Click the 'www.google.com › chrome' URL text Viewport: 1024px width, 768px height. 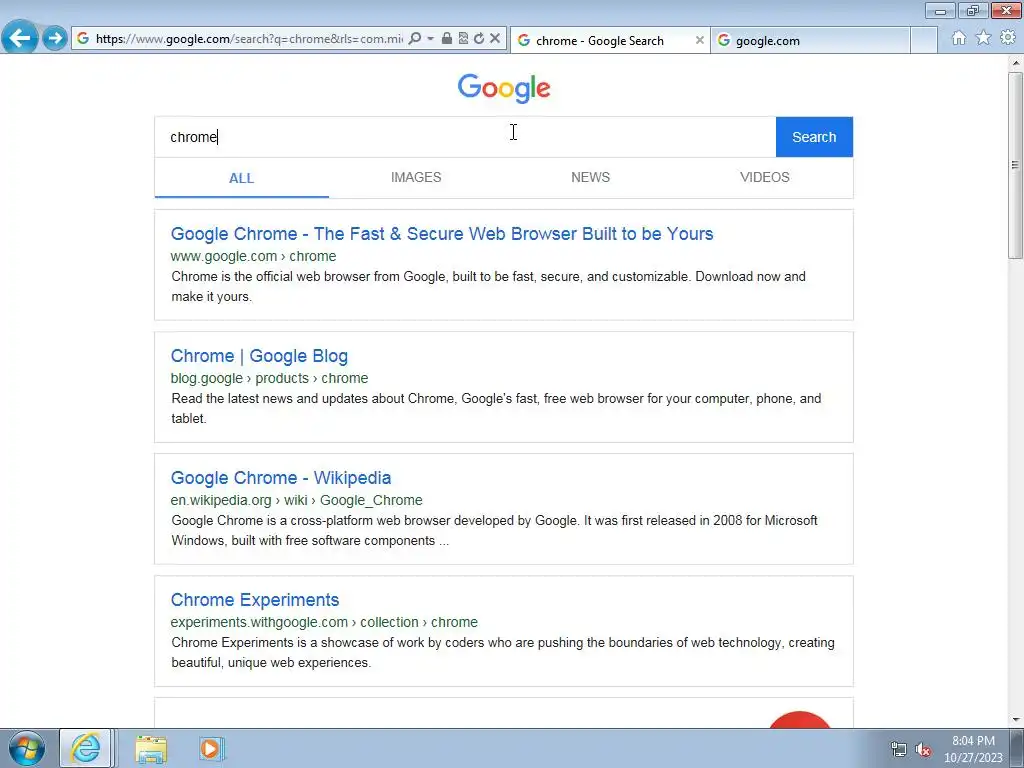(x=253, y=256)
